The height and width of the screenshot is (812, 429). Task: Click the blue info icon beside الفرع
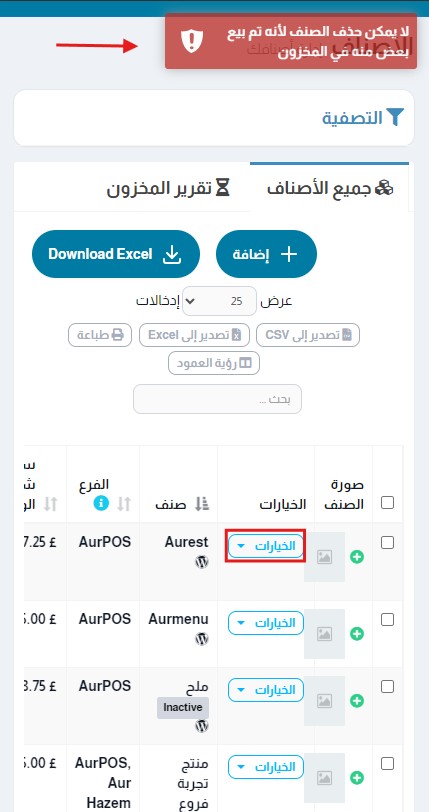coord(102,503)
